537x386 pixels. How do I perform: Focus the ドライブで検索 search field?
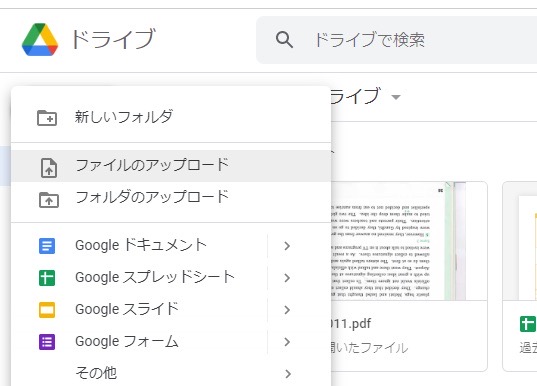click(397, 40)
